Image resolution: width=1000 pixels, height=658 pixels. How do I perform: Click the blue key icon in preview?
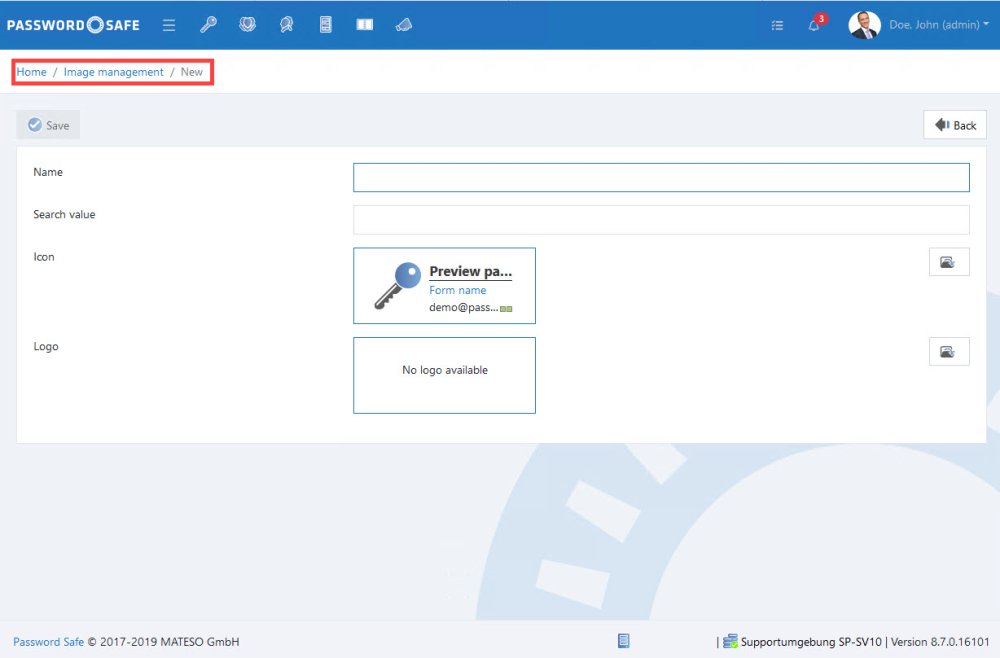tap(397, 286)
